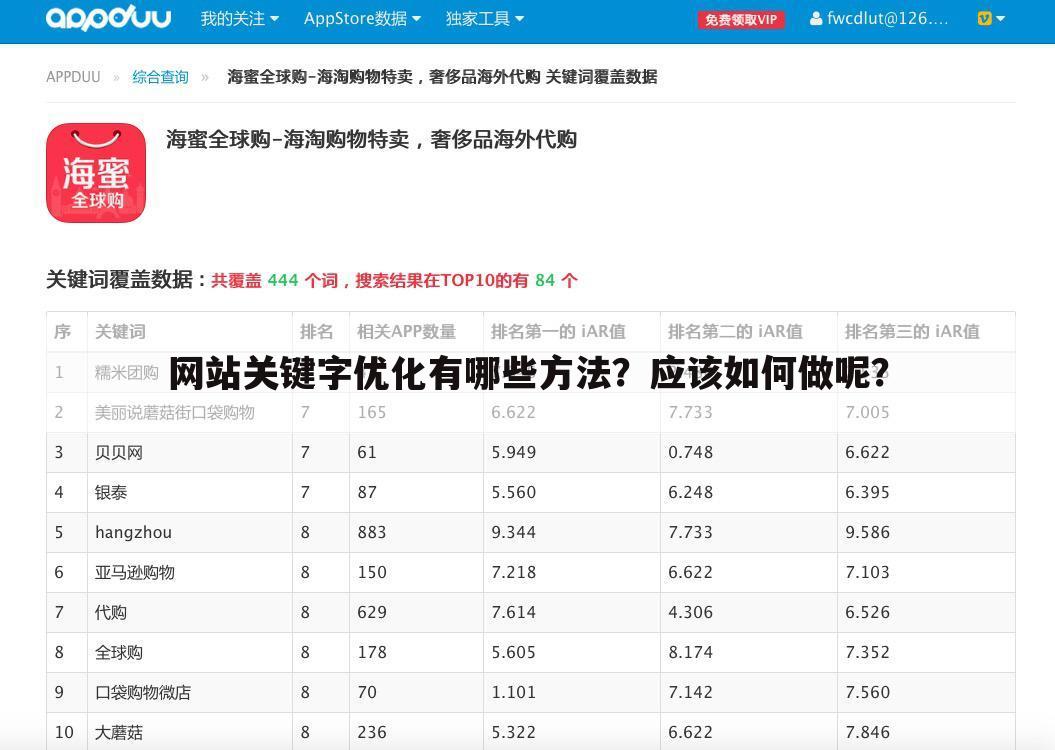Click keyword 大蘑菇
Viewport: 1055px width, 750px height.
click(118, 733)
